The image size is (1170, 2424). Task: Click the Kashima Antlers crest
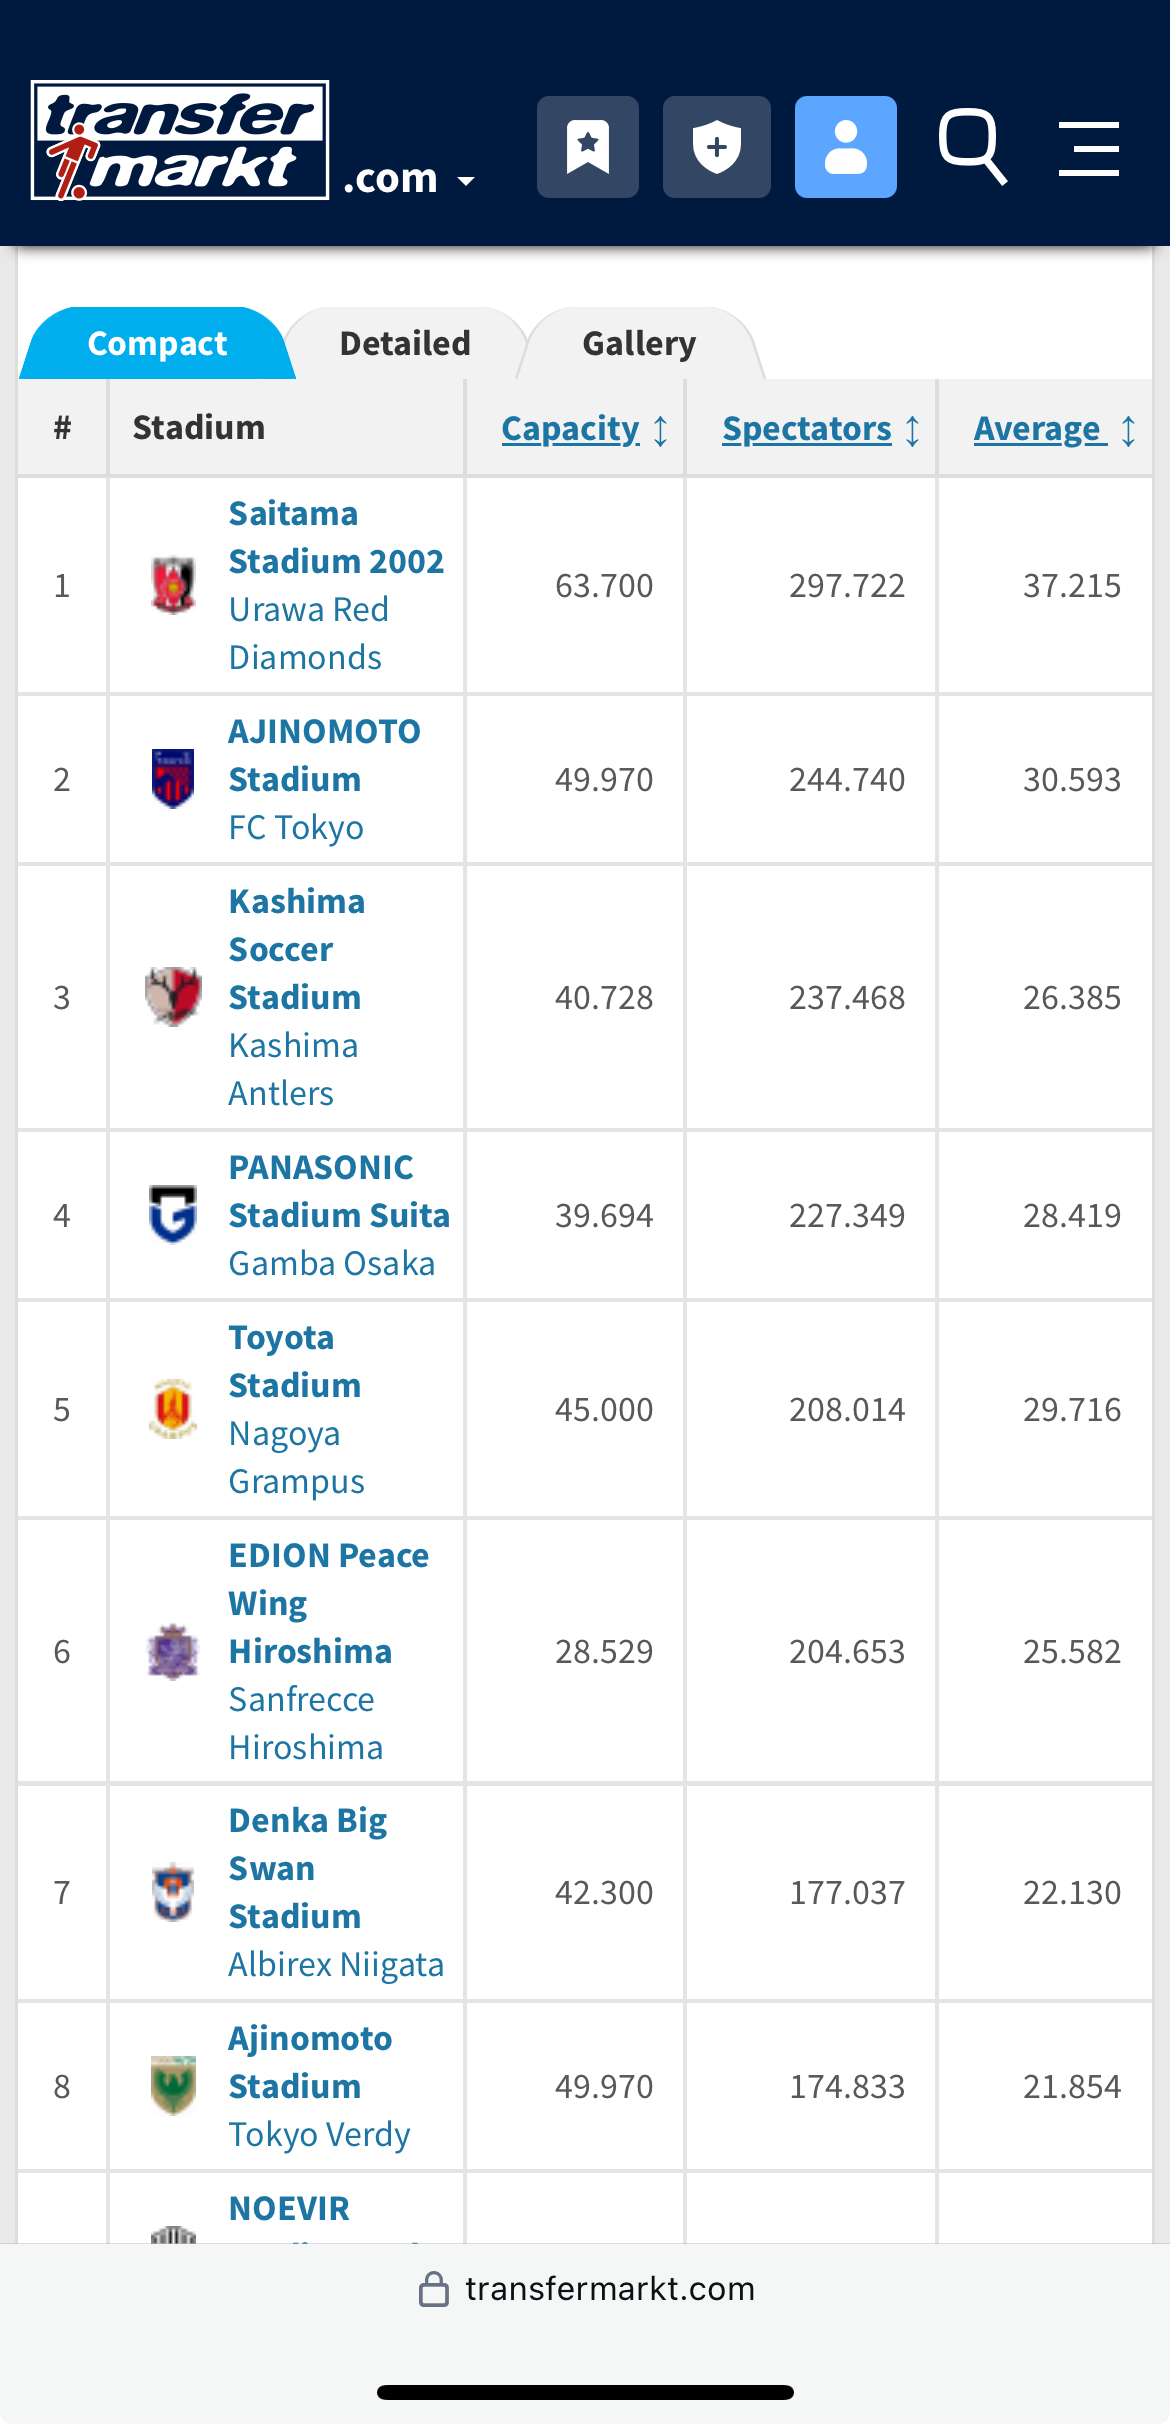[x=173, y=997]
